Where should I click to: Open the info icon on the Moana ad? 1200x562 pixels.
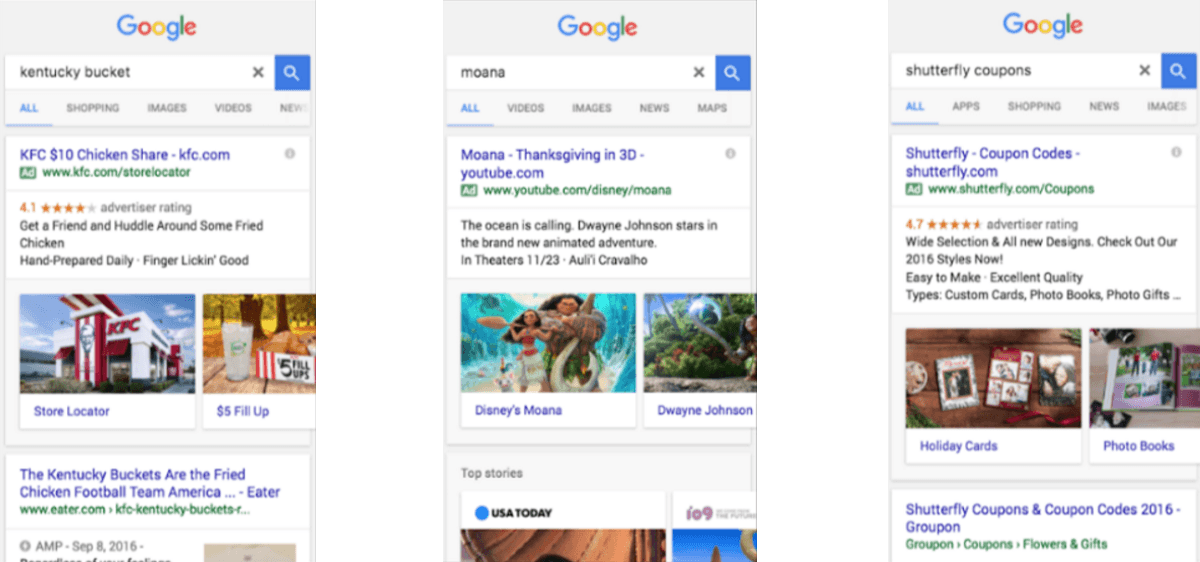(730, 154)
